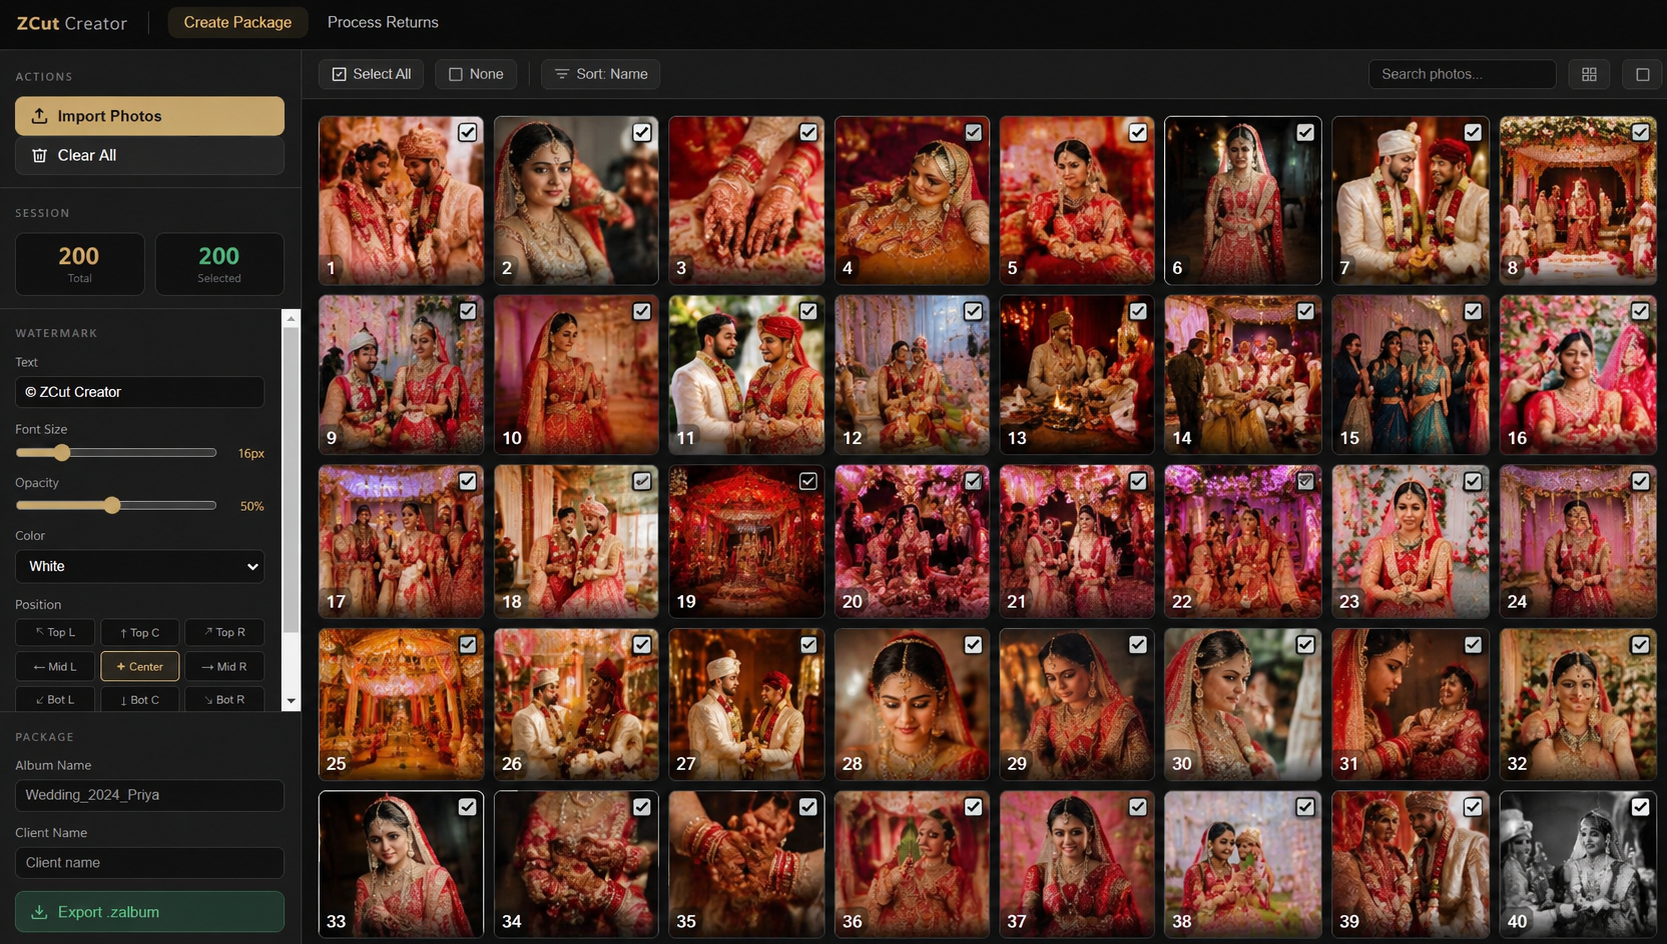
Task: Toggle the checkbox on photo 8
Action: [x=1640, y=132]
